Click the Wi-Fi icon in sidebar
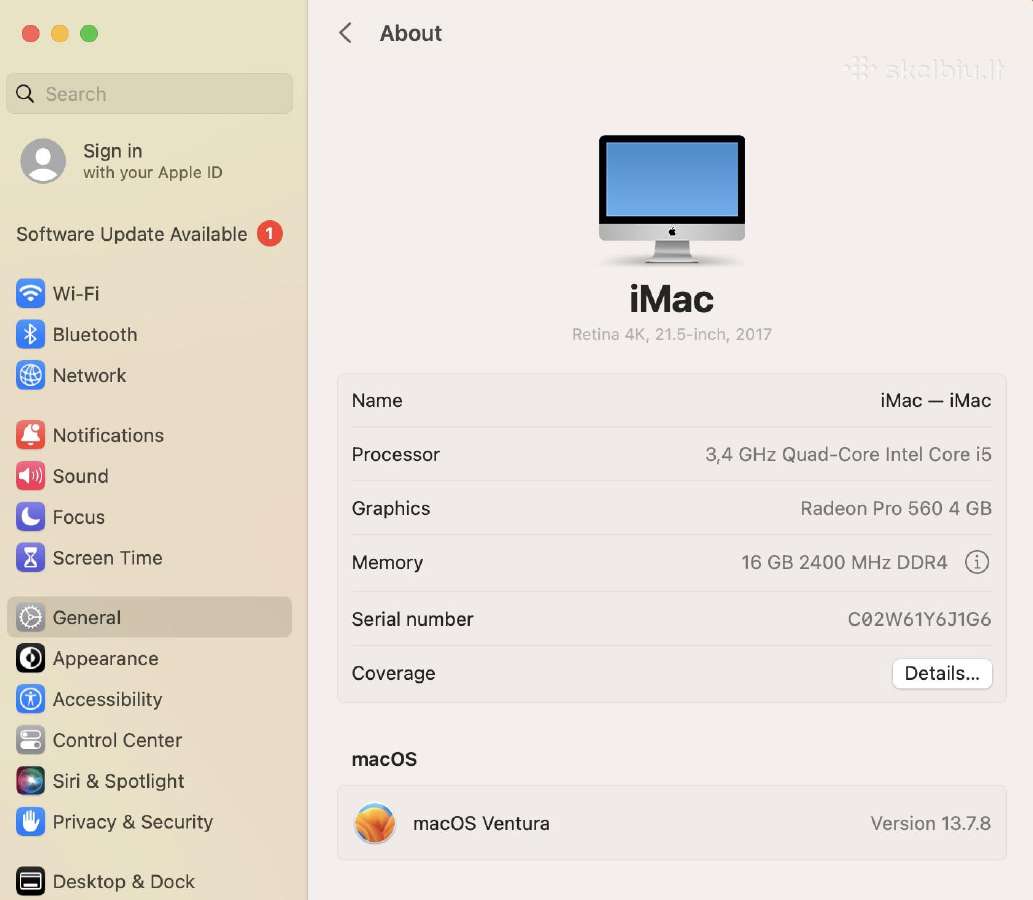This screenshot has height=900, width=1033. click(30, 293)
